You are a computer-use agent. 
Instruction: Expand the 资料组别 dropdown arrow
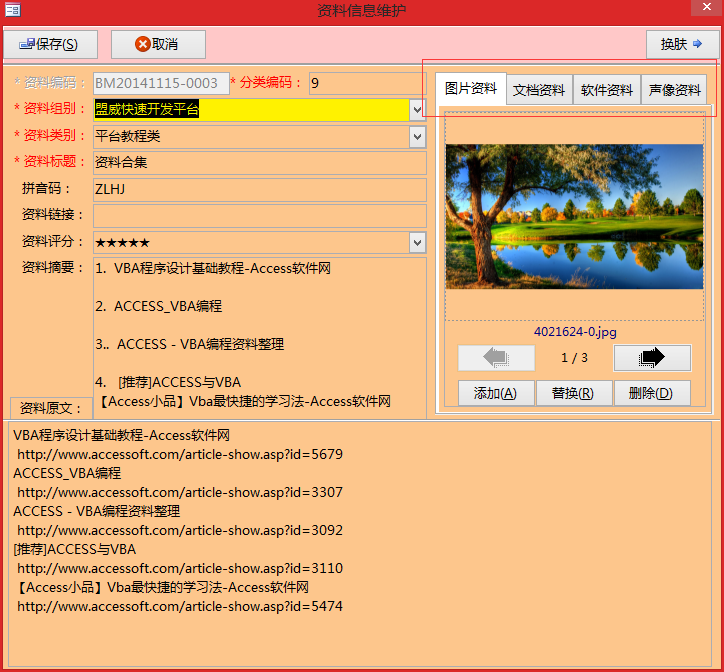417,110
